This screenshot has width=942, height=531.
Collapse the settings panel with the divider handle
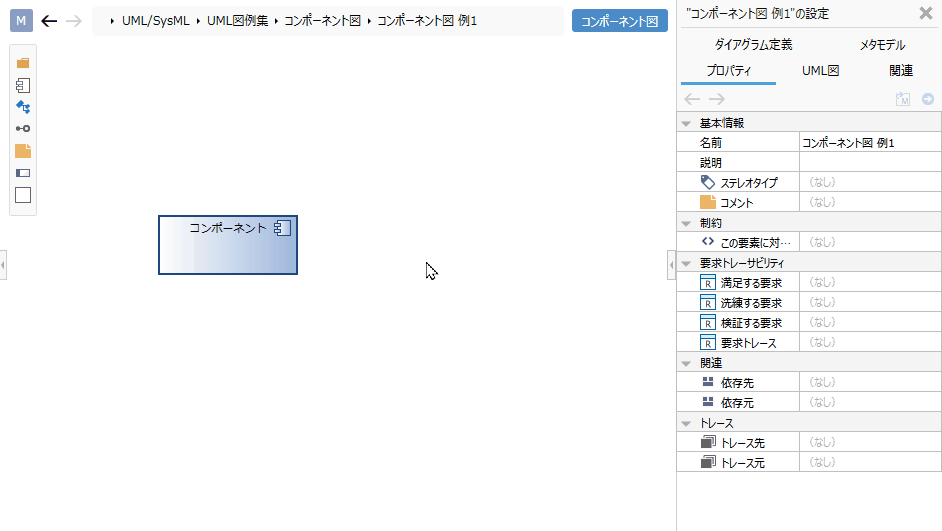pyautogui.click(x=671, y=265)
